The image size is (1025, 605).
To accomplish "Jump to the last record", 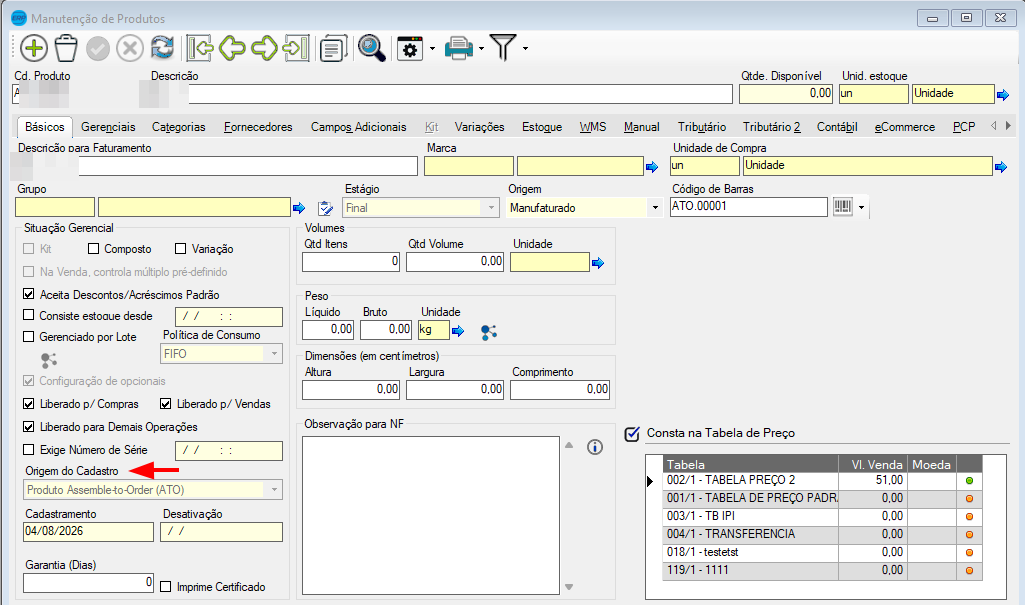I will (x=295, y=48).
